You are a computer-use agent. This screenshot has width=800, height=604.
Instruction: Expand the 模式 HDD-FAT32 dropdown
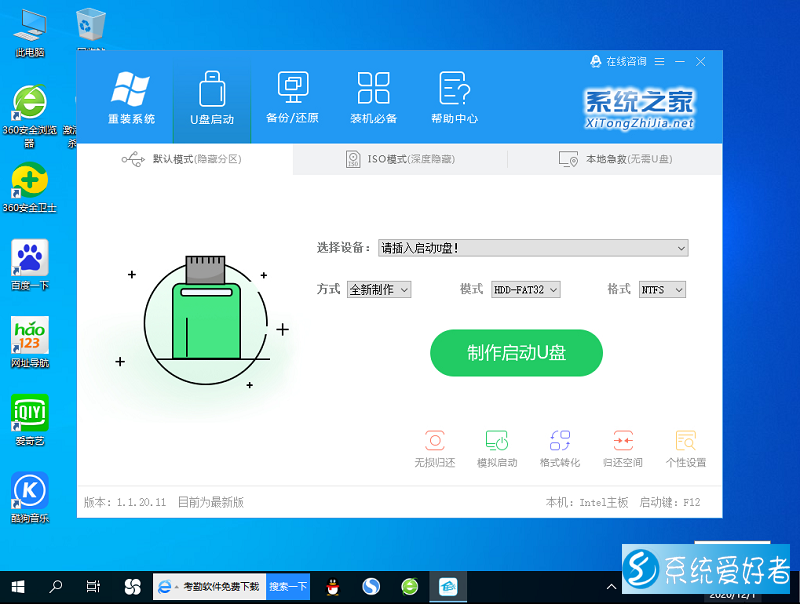(525, 289)
